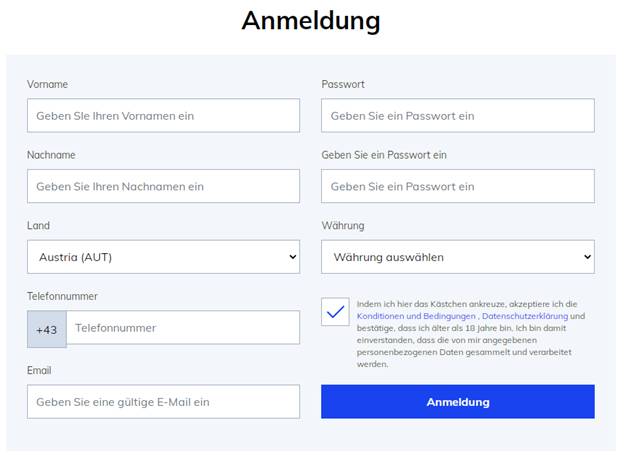Click the Vorname input field
The height and width of the screenshot is (457, 624).
click(x=164, y=115)
